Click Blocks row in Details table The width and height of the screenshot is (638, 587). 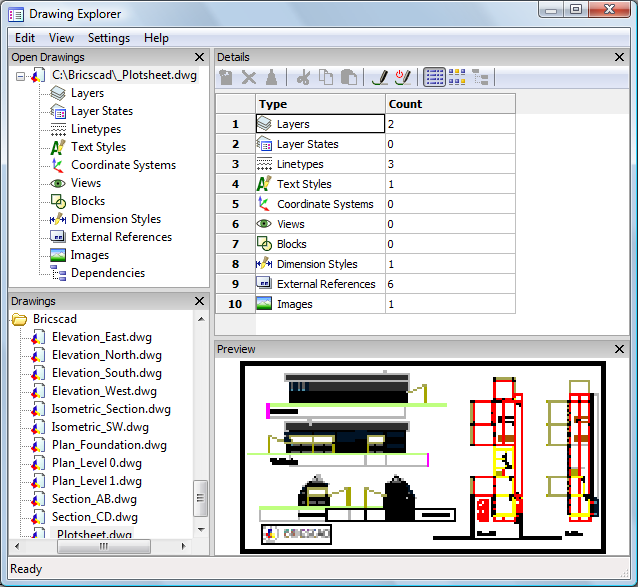[x=365, y=244]
